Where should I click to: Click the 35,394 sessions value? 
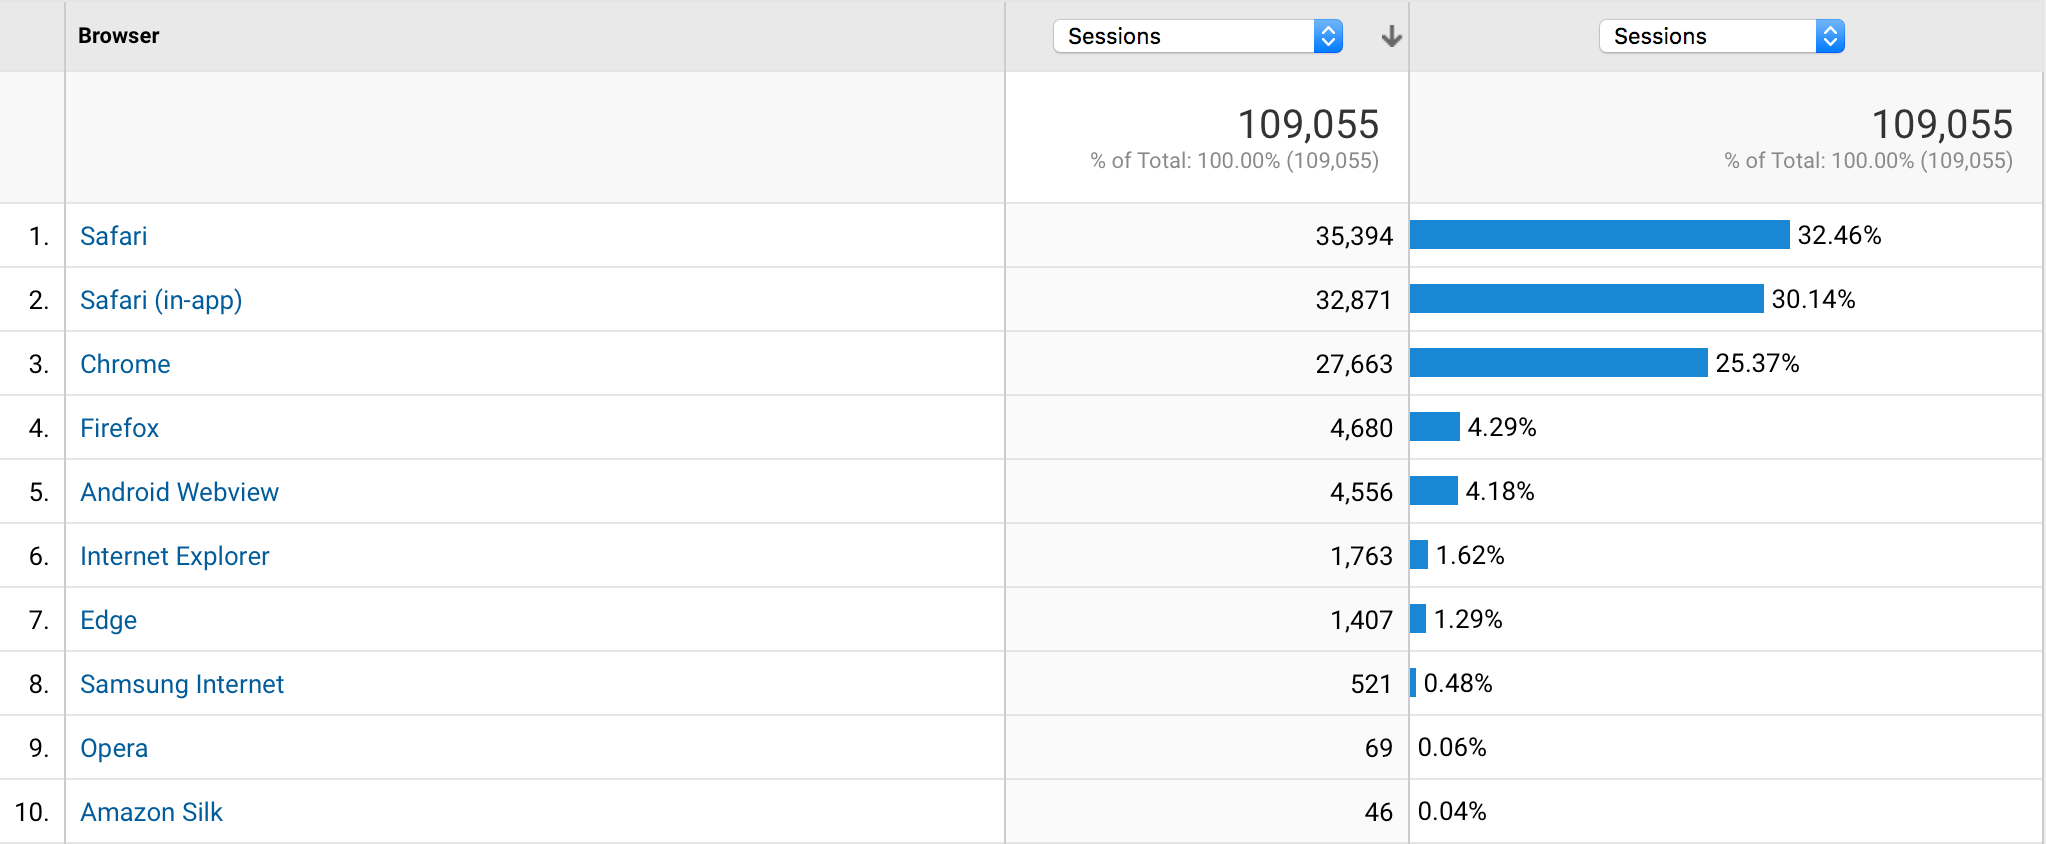pos(1354,236)
